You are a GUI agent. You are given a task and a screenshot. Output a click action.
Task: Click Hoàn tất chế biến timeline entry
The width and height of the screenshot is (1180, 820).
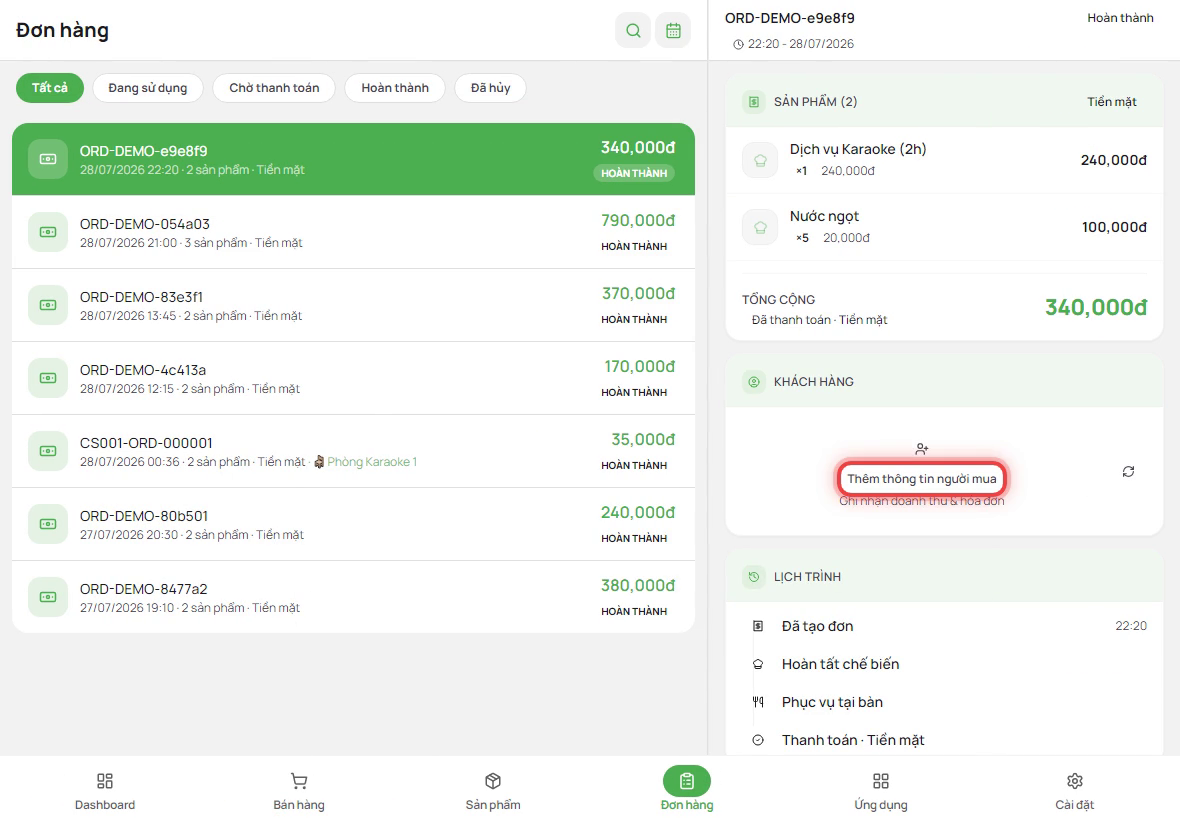click(950, 664)
